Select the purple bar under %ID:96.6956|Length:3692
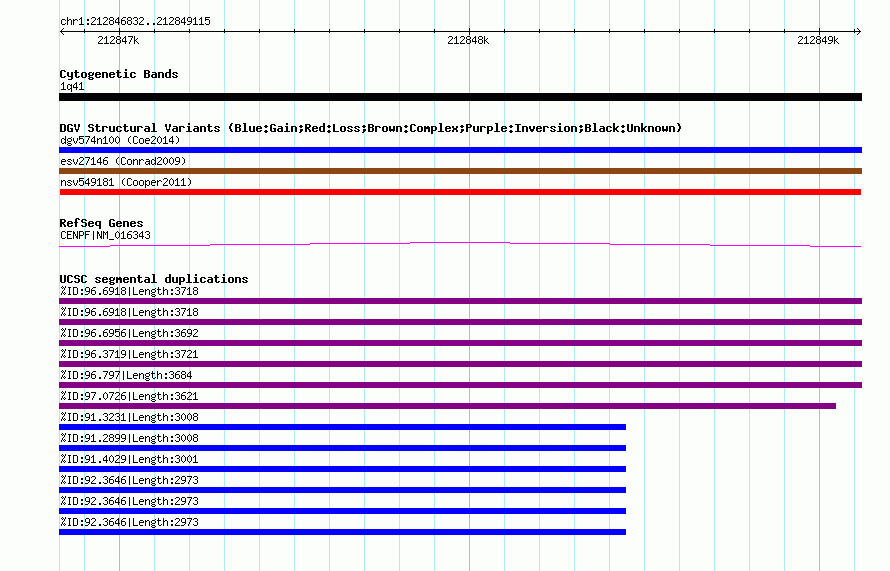Viewport: 890px width, 571px height. point(460,343)
